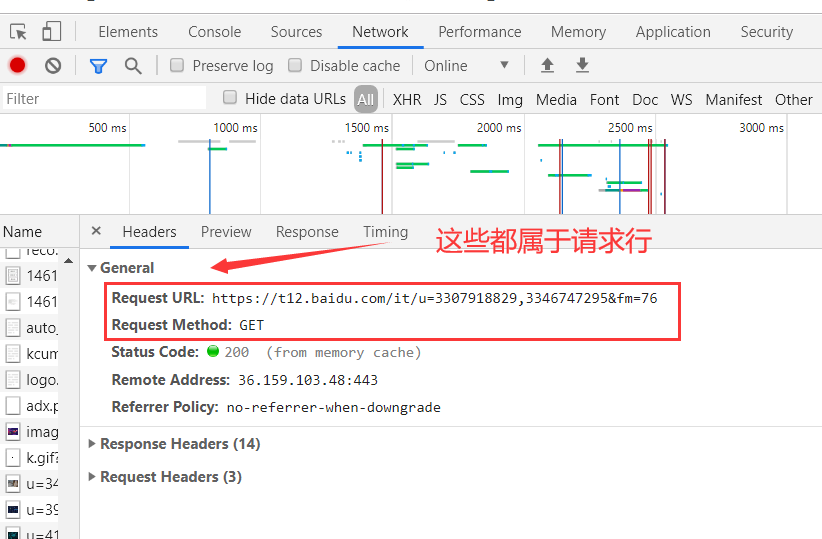
Task: Select the k.gif request icon
Action: point(13,458)
